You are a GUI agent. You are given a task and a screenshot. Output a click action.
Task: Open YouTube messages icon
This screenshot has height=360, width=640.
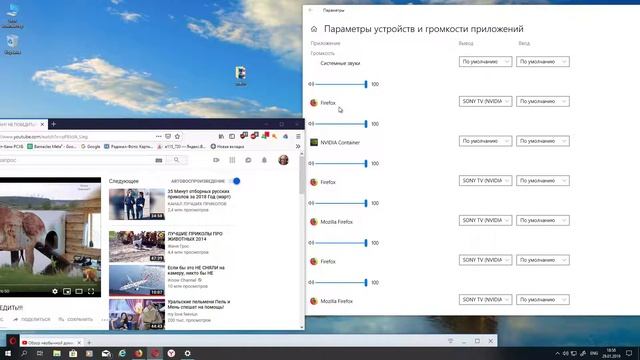click(x=248, y=160)
